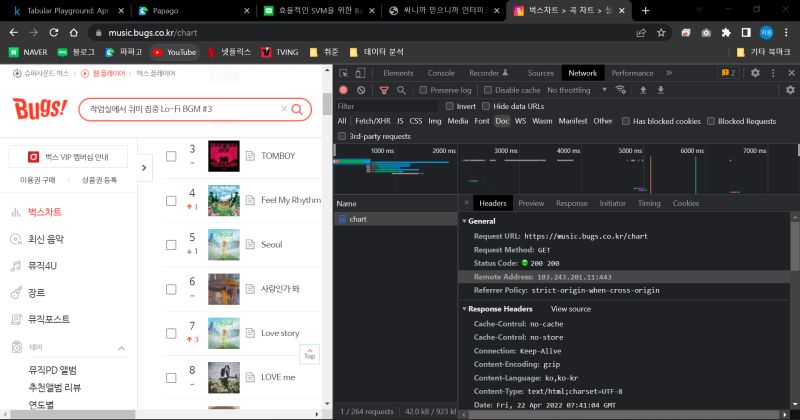Click the Bugs search magnifier icon
Image resolution: width=800 pixels, height=420 pixels.
tap(297, 109)
